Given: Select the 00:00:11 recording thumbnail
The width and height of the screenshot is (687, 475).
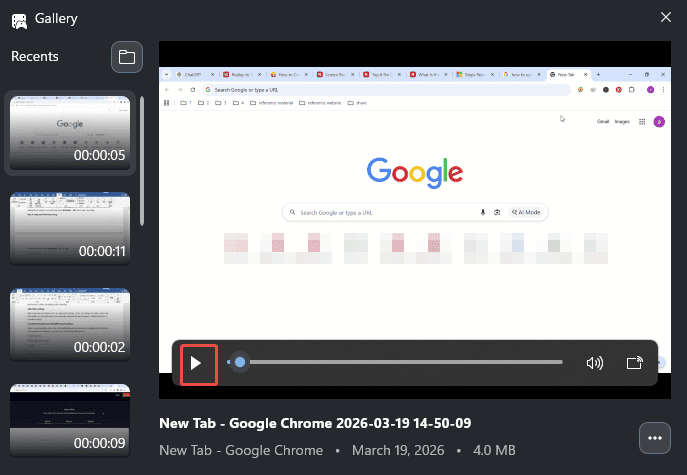Looking at the screenshot, I should (70, 229).
